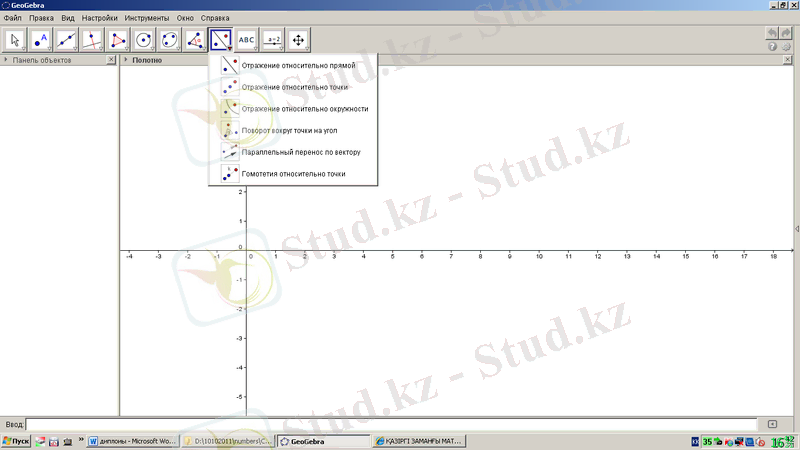Close the Панель объектов panel
Viewport: 800px width, 450px height.
tap(111, 60)
